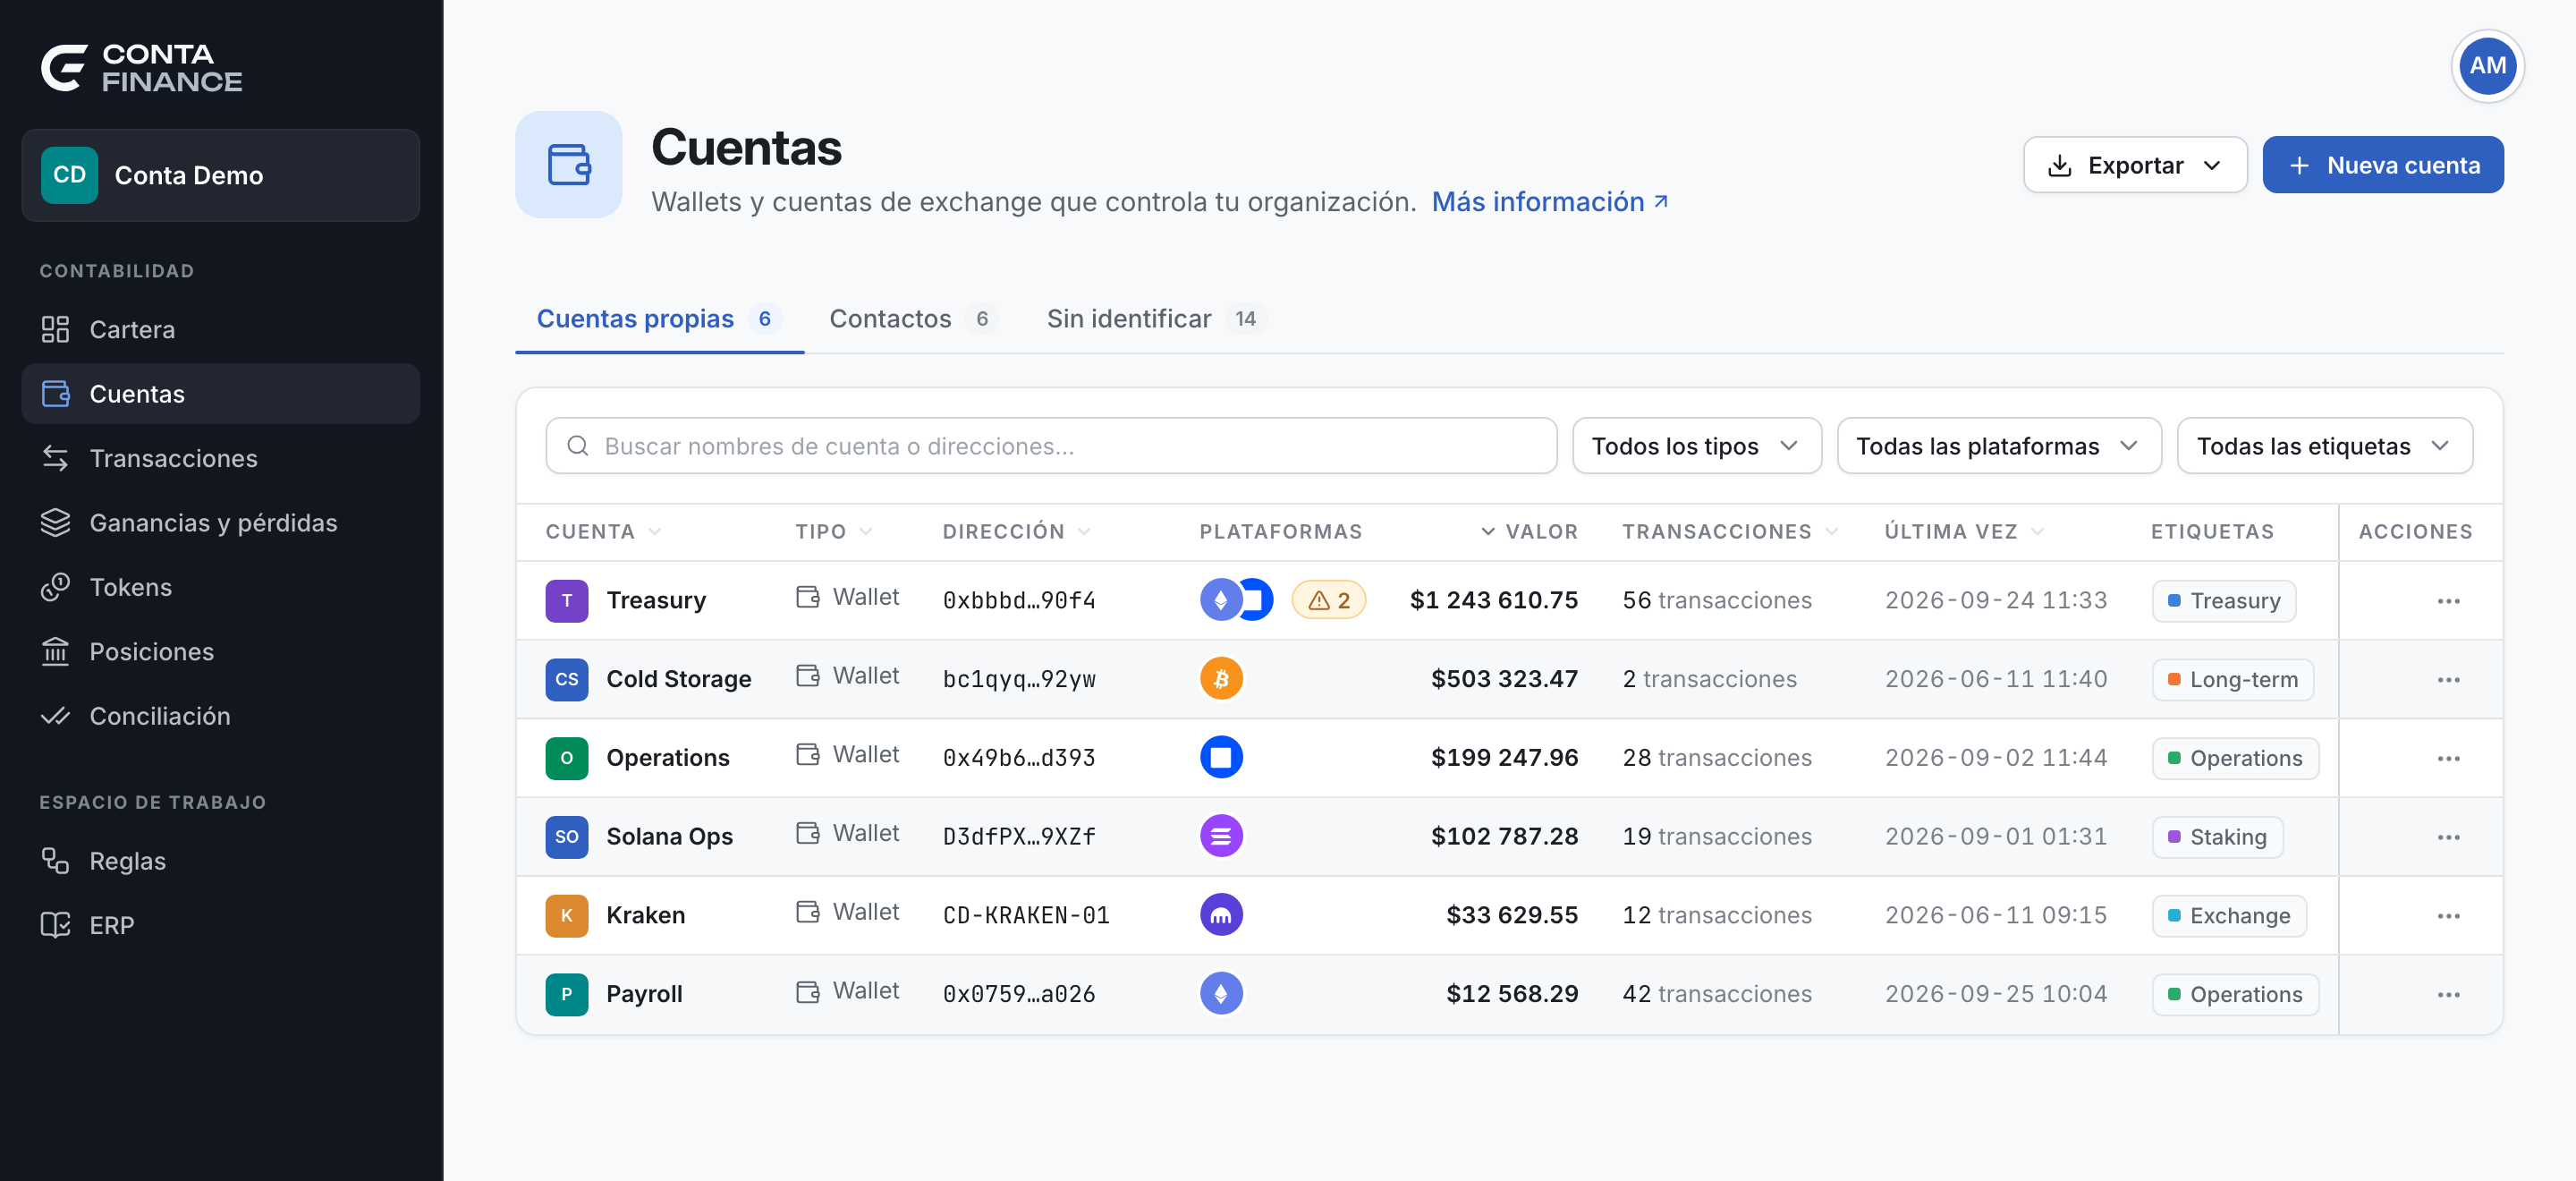This screenshot has width=2576, height=1181.
Task: Open the Cartera sidebar item
Action: [x=220, y=329]
